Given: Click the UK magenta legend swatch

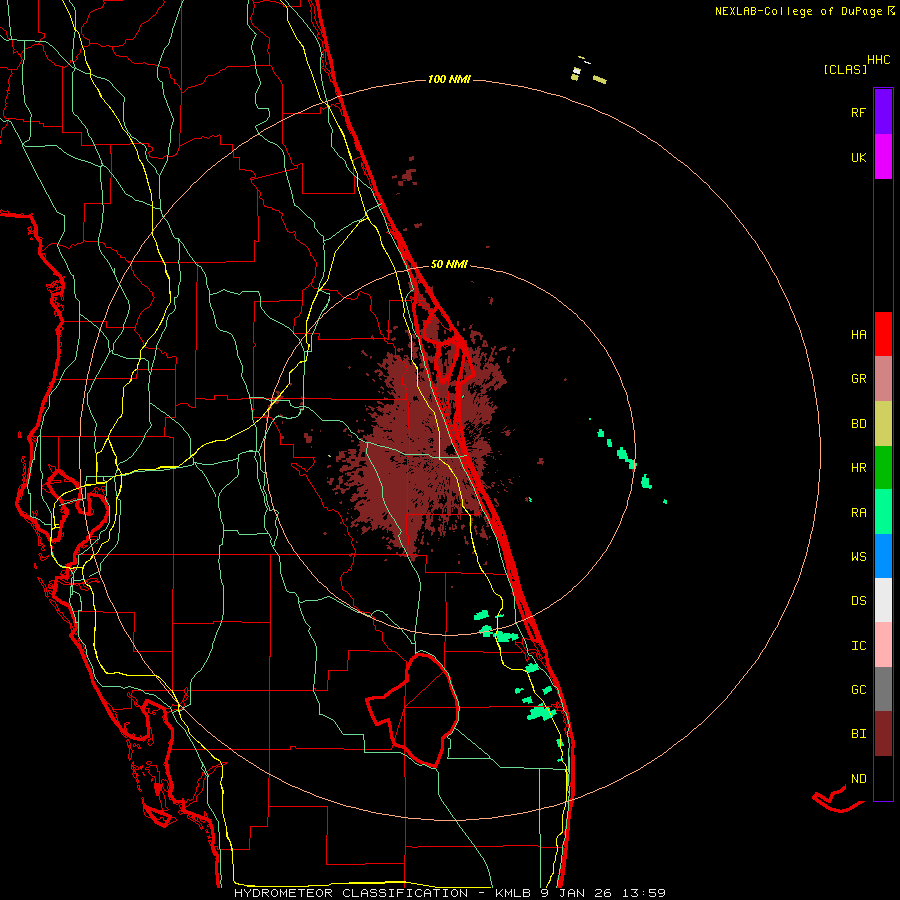Looking at the screenshot, I should click(x=883, y=157).
